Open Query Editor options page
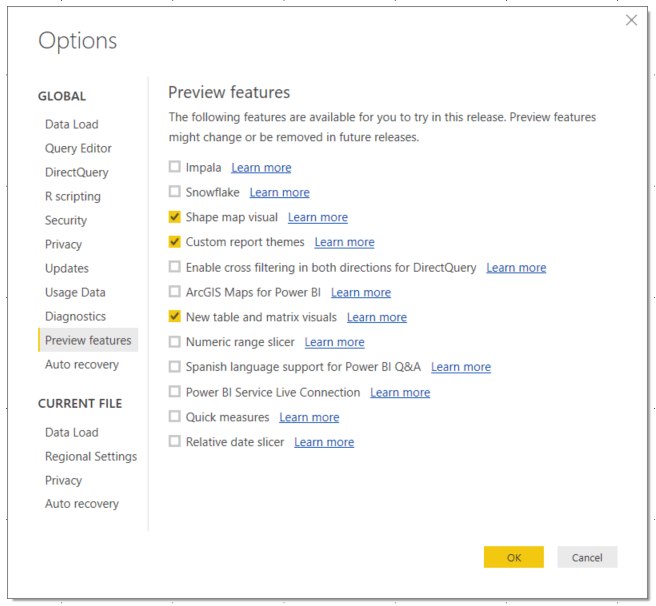656x606 pixels. tap(78, 149)
